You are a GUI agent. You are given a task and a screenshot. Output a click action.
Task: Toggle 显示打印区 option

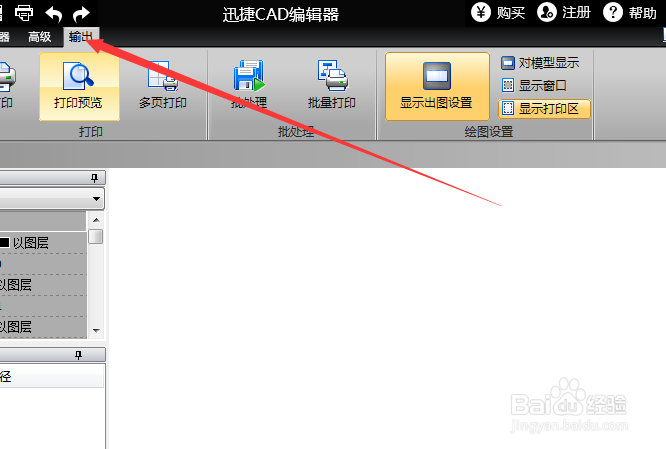544,109
